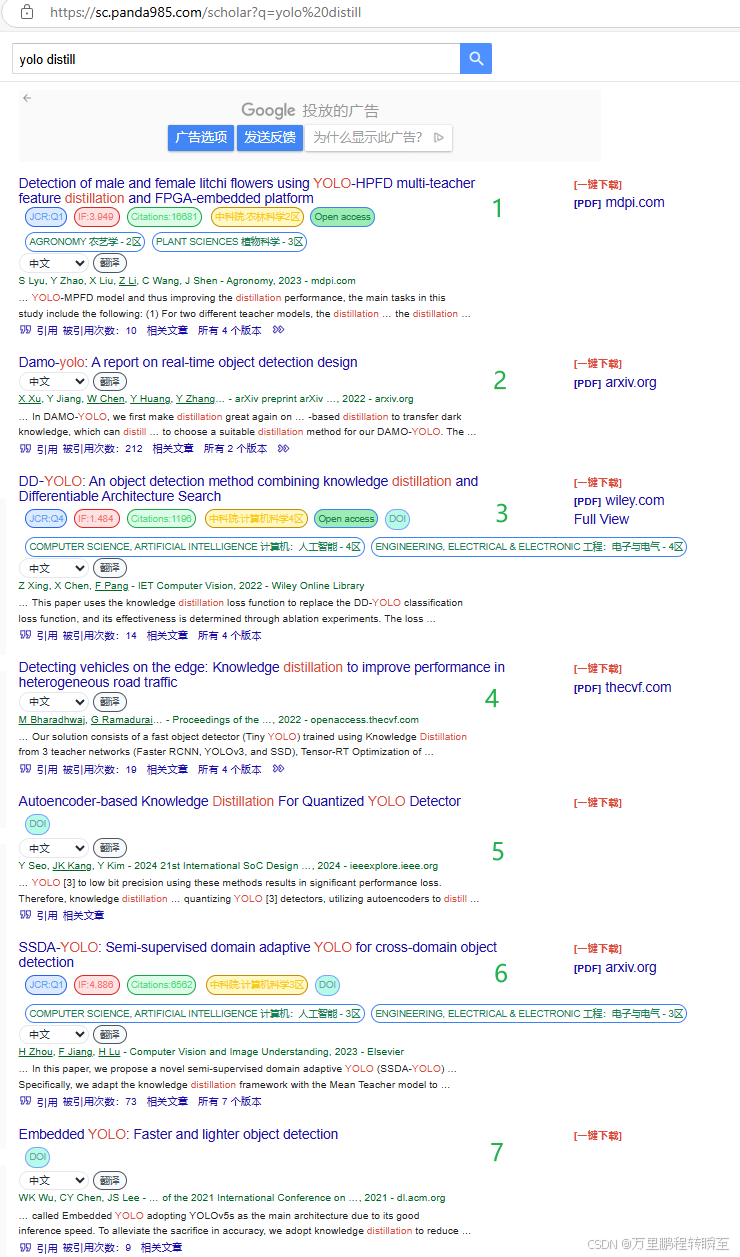
Task: Click the blue magnifier search button
Action: point(476,59)
